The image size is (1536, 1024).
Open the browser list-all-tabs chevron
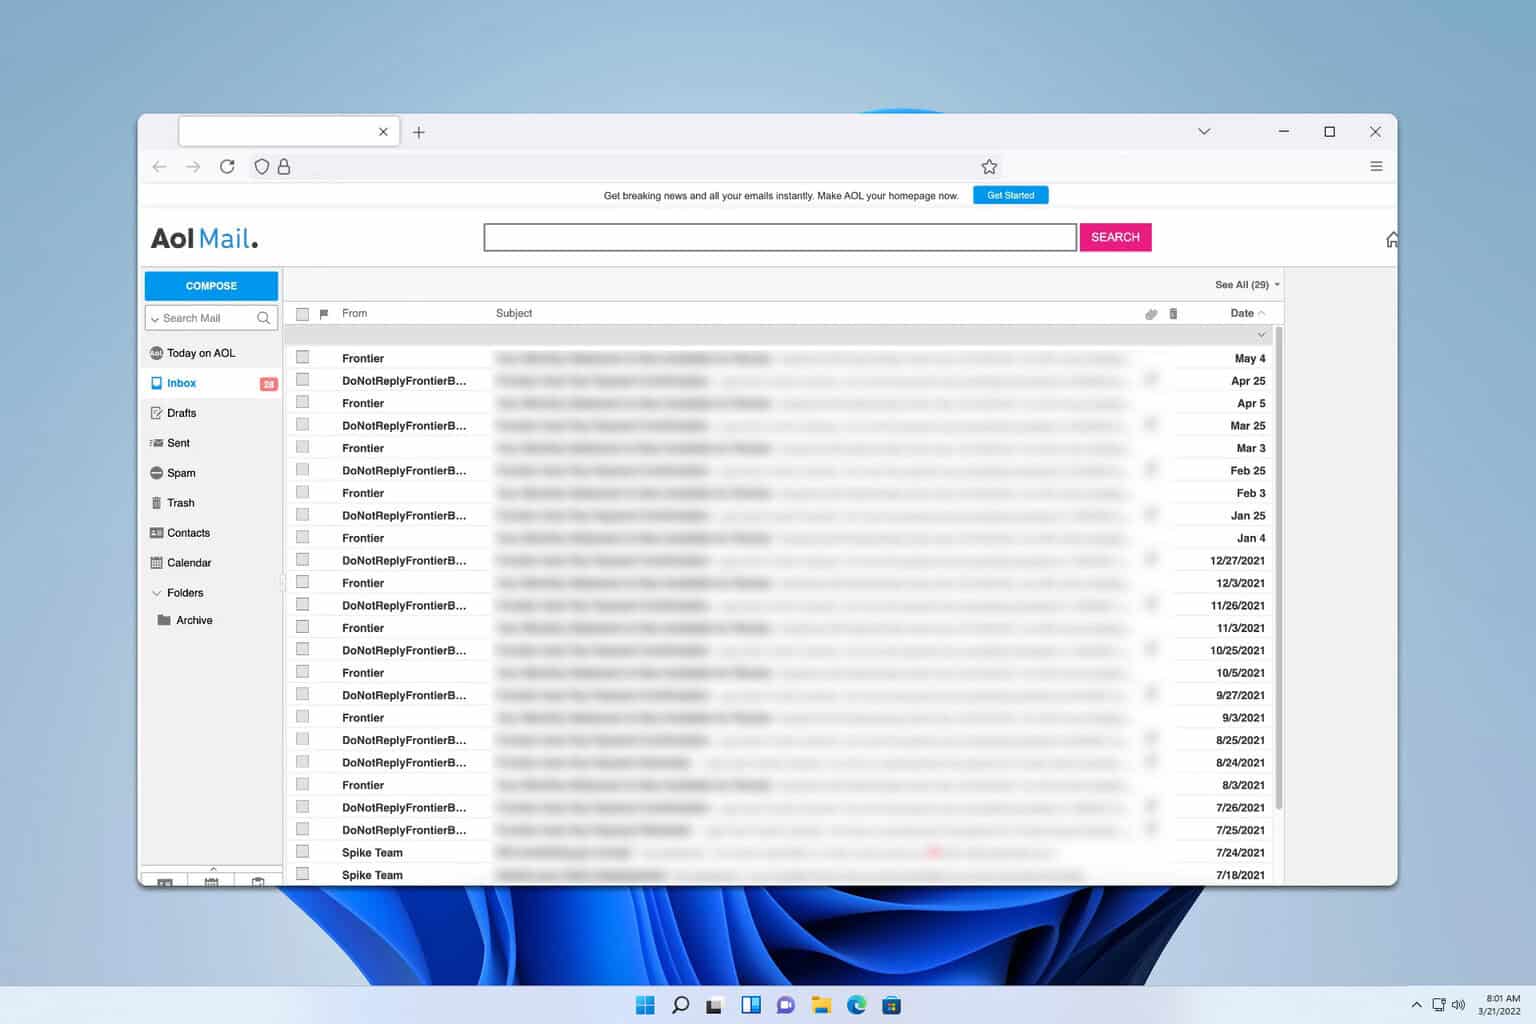(x=1204, y=131)
